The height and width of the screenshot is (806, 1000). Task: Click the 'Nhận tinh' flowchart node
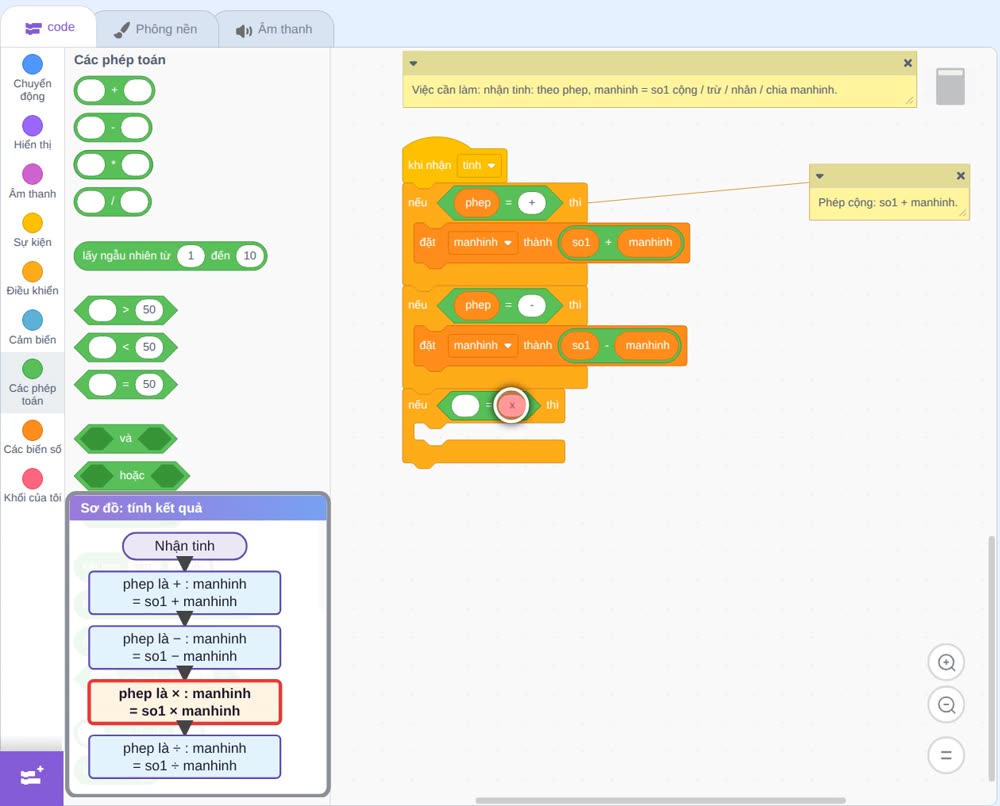(184, 546)
